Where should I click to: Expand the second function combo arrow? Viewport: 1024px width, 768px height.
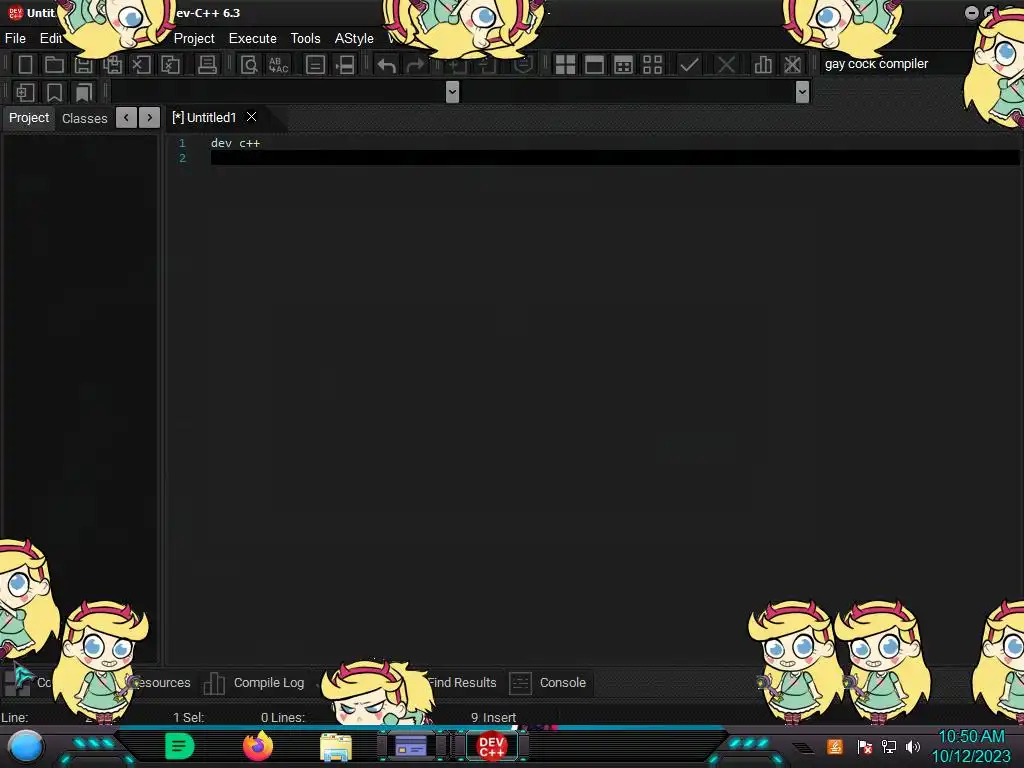[x=803, y=92]
